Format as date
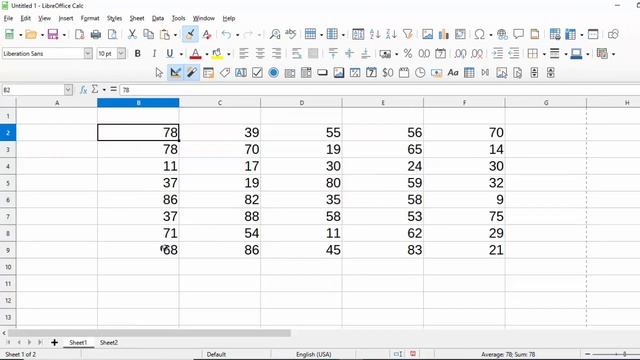The height and width of the screenshot is (360, 640). click(x=440, y=53)
